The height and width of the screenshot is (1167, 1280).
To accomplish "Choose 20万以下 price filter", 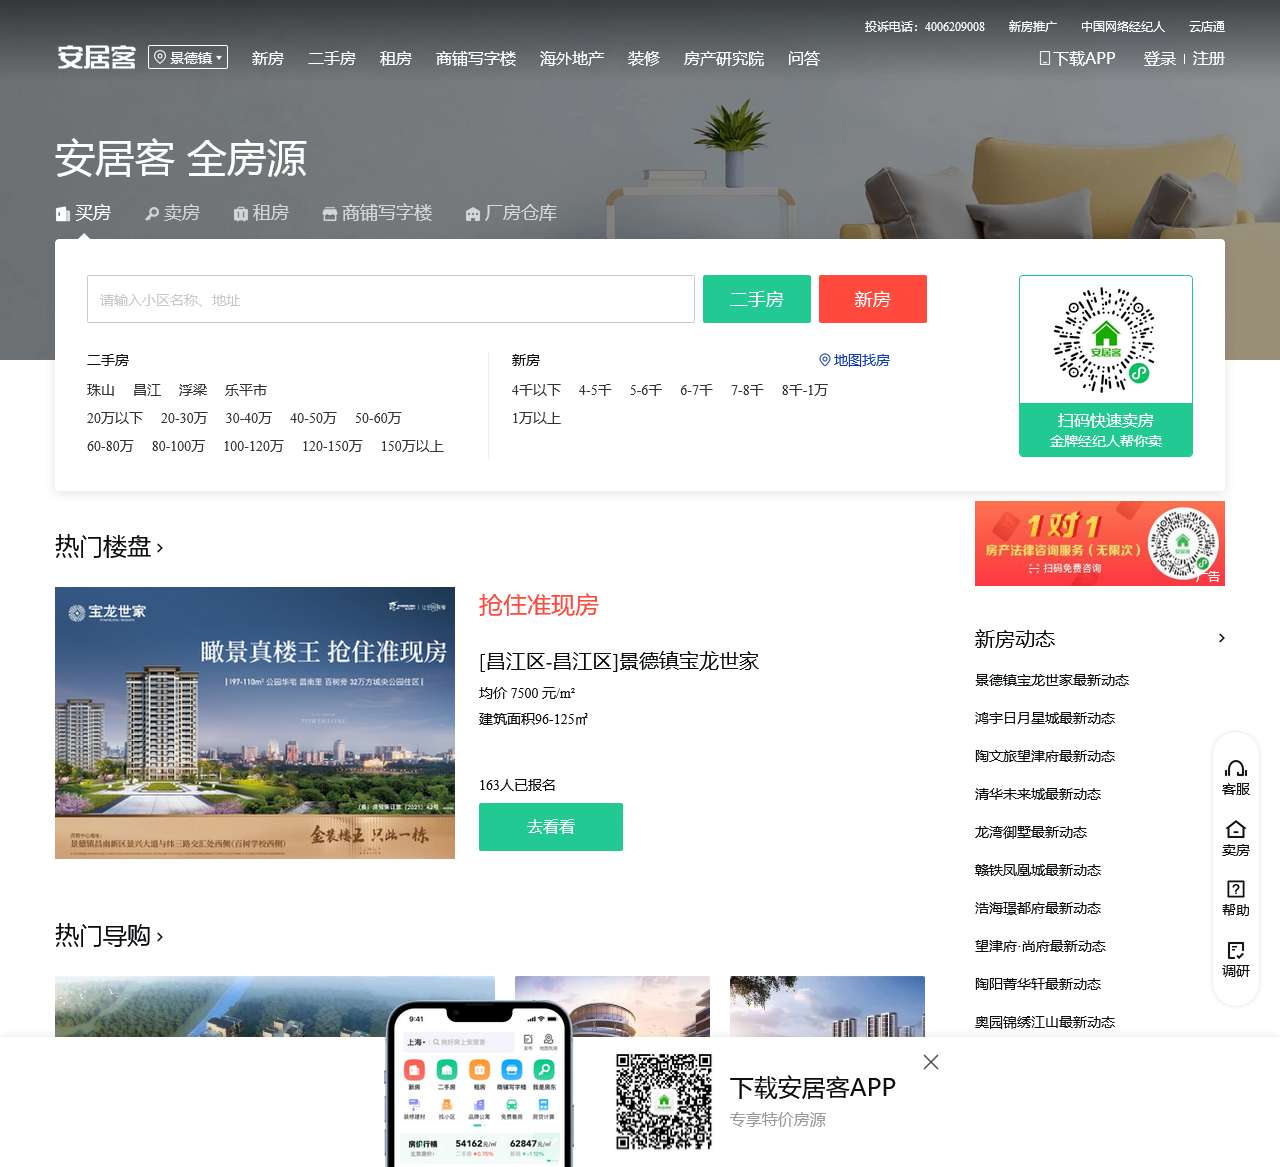I will click(115, 418).
